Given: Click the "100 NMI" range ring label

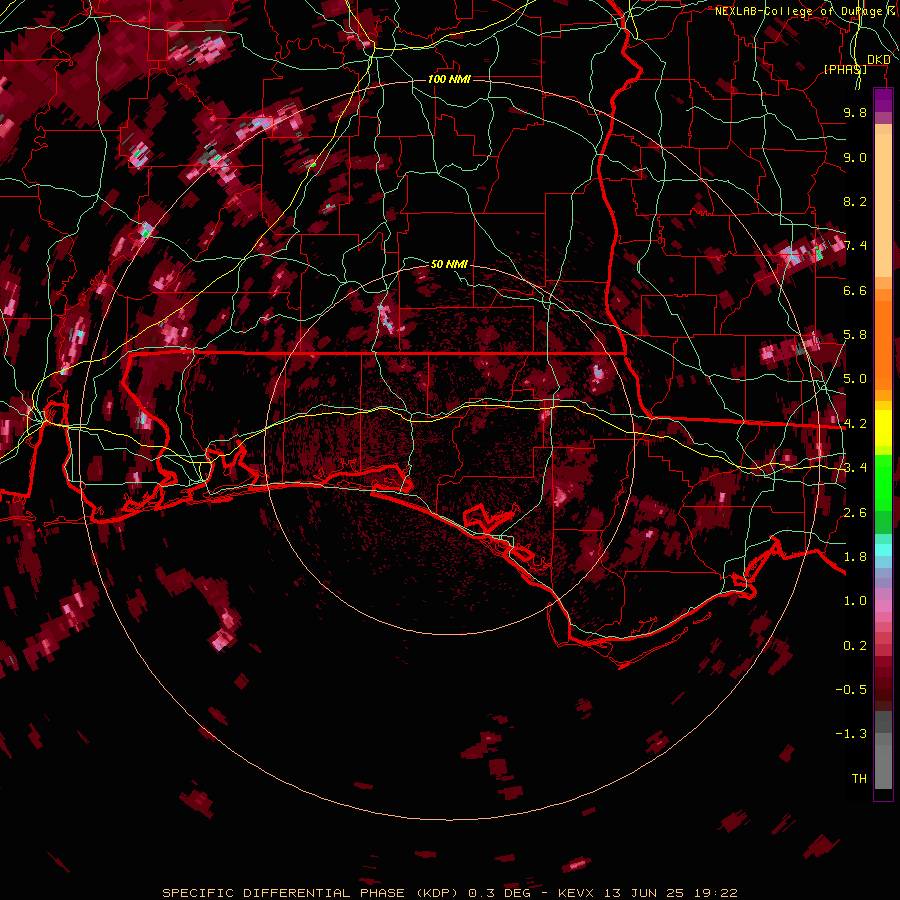Looking at the screenshot, I should (x=449, y=79).
